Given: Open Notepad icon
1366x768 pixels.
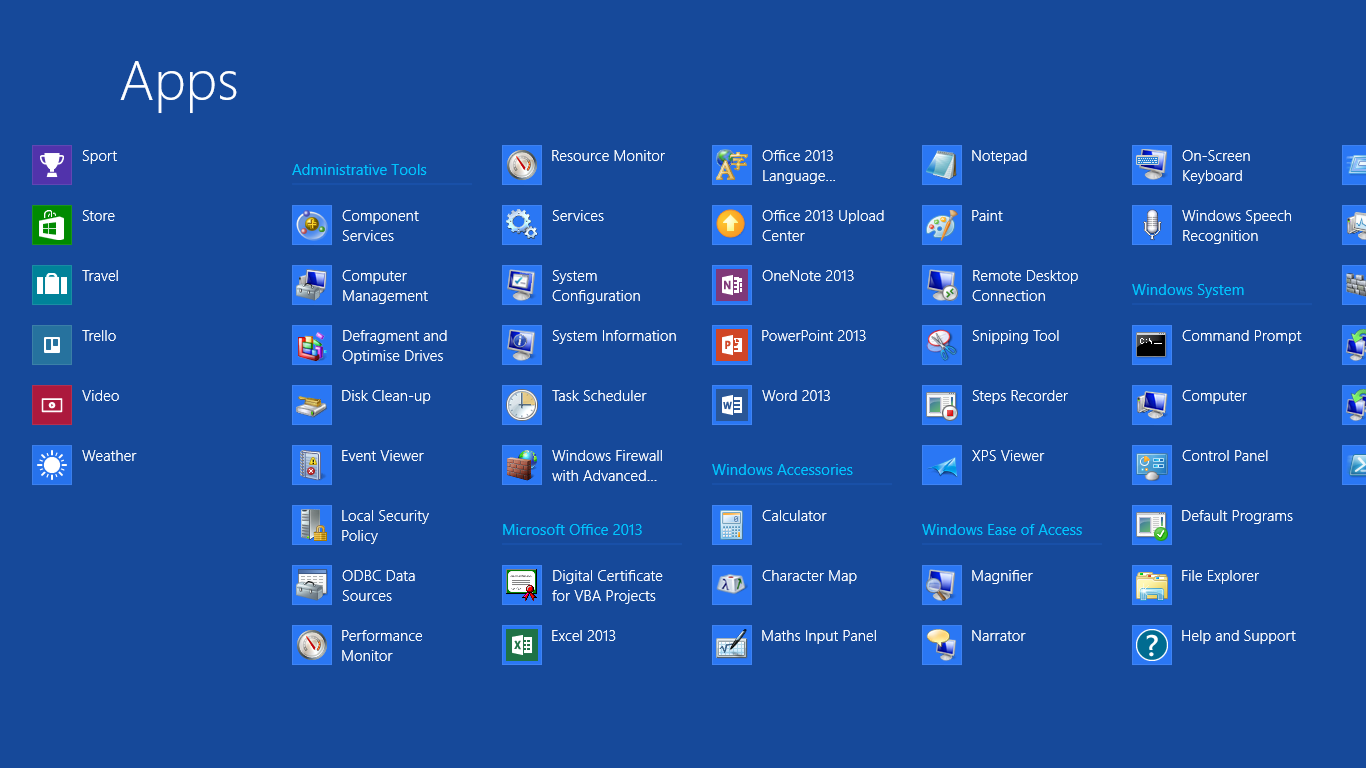Looking at the screenshot, I should [942, 165].
